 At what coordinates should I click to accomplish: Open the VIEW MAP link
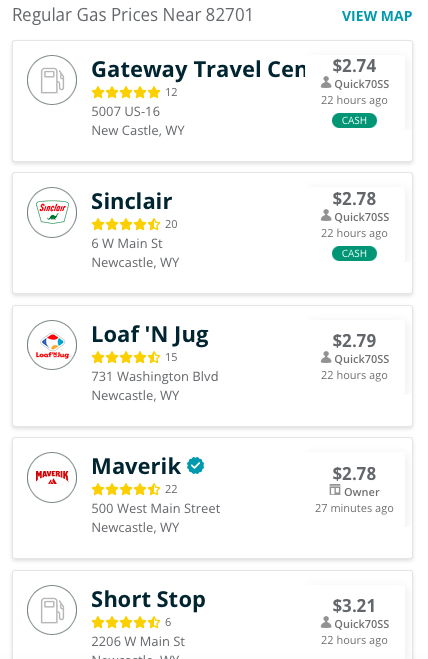point(377,16)
